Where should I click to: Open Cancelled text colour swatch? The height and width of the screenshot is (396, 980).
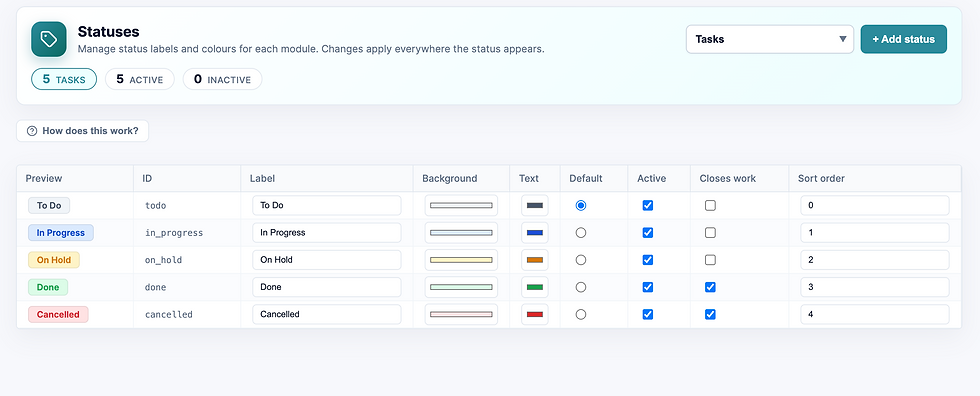(535, 314)
